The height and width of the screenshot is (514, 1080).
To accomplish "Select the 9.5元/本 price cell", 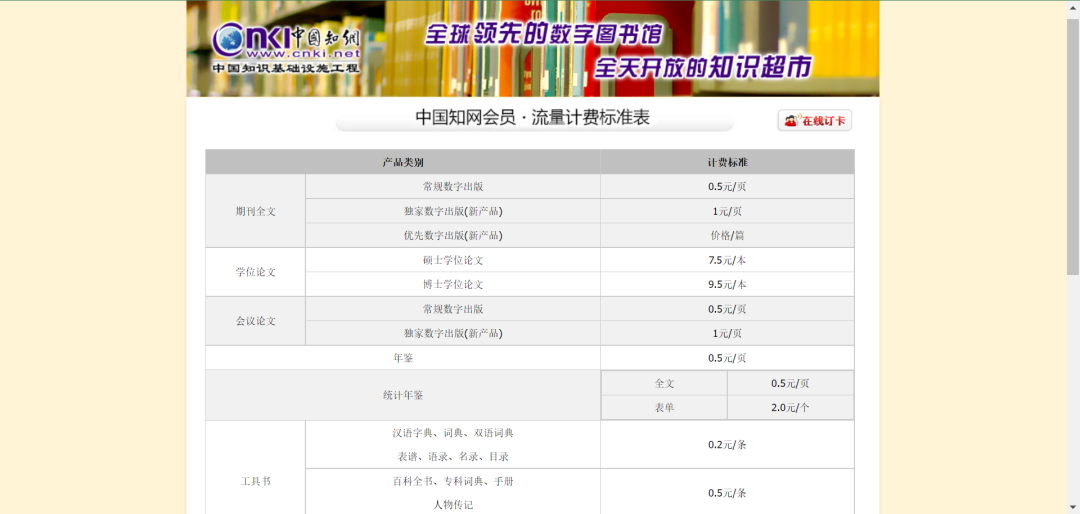I will point(727,285).
